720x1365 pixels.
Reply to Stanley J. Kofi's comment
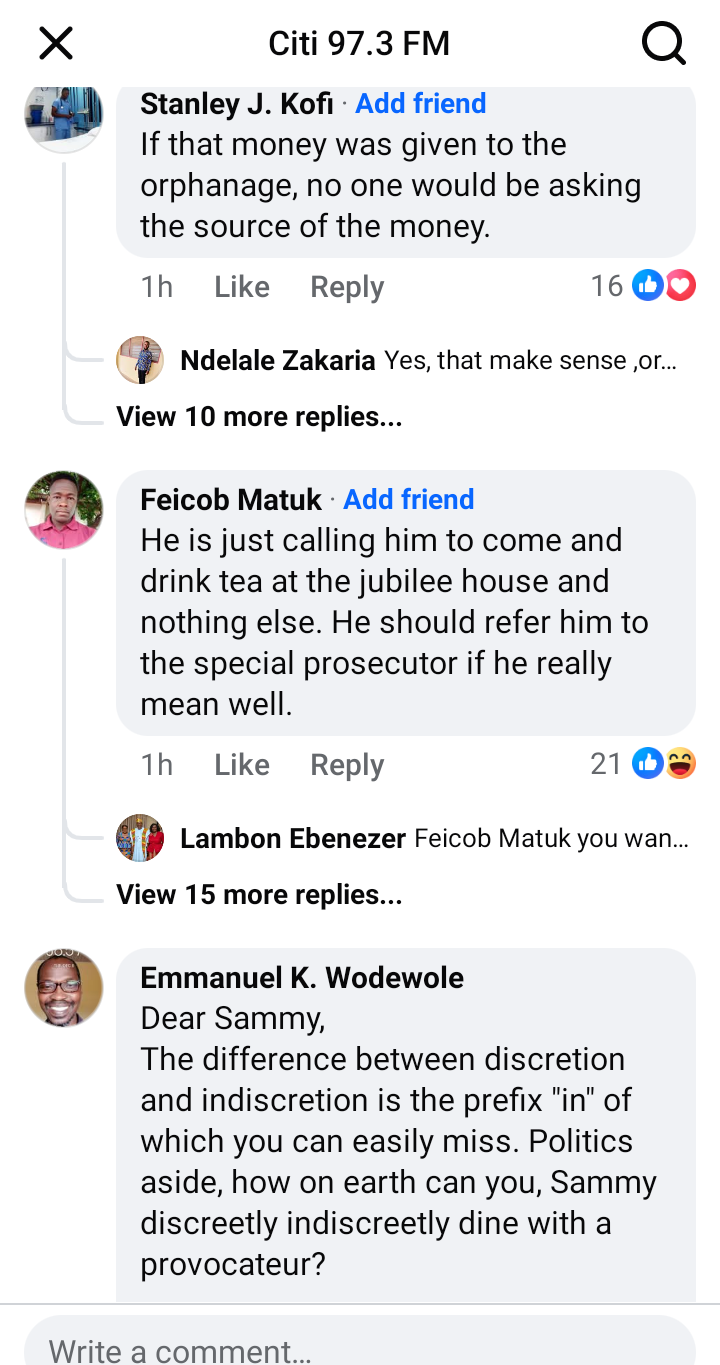[347, 287]
